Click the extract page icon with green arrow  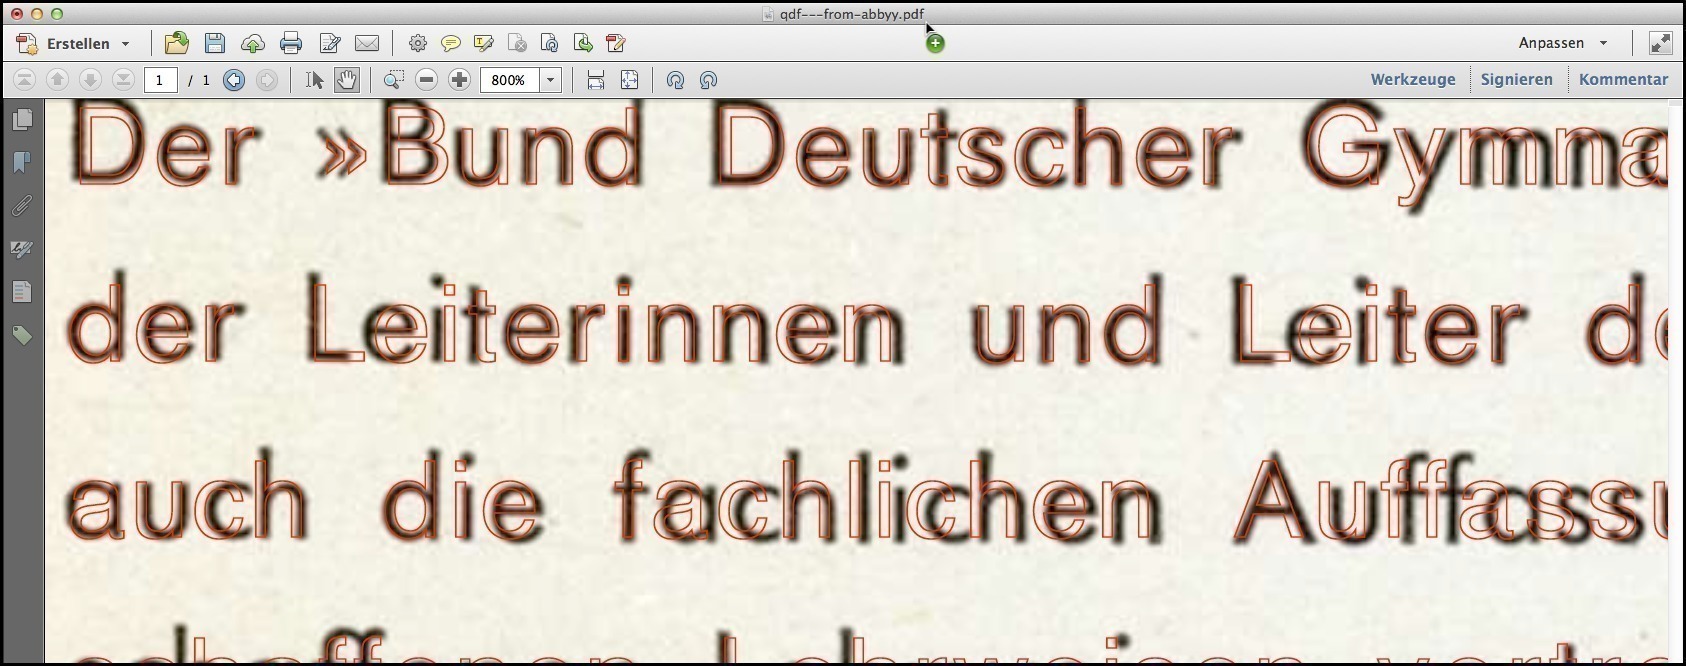tap(583, 43)
